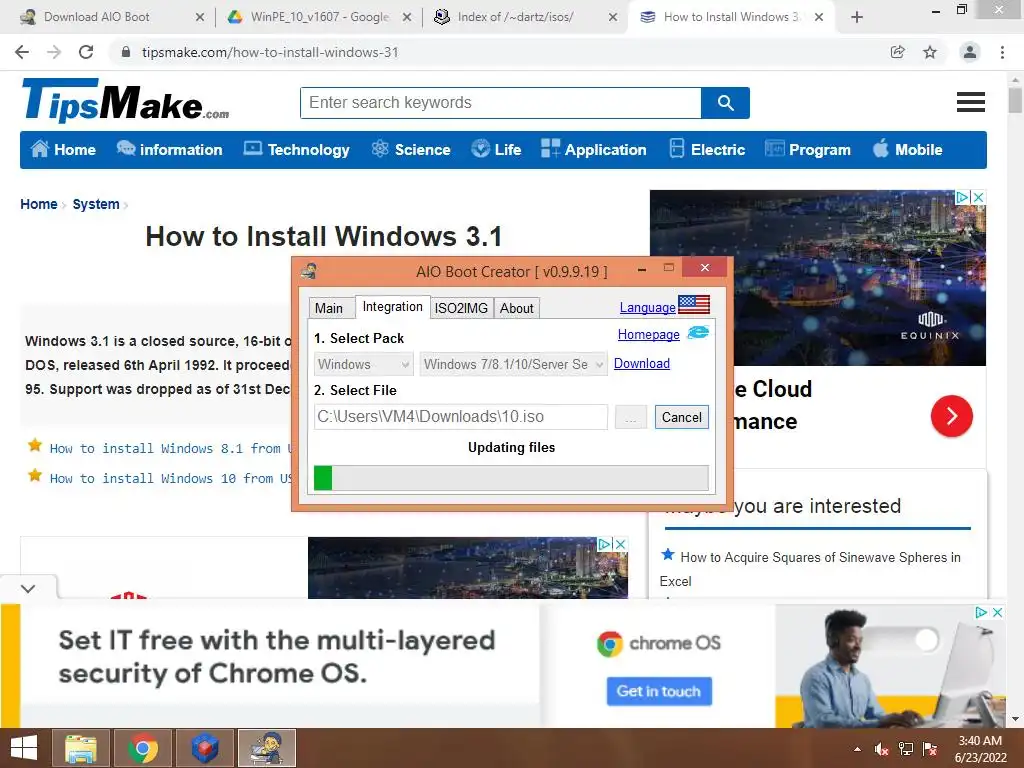The width and height of the screenshot is (1024, 768).
Task: Open the Program navigation item
Action: [808, 150]
